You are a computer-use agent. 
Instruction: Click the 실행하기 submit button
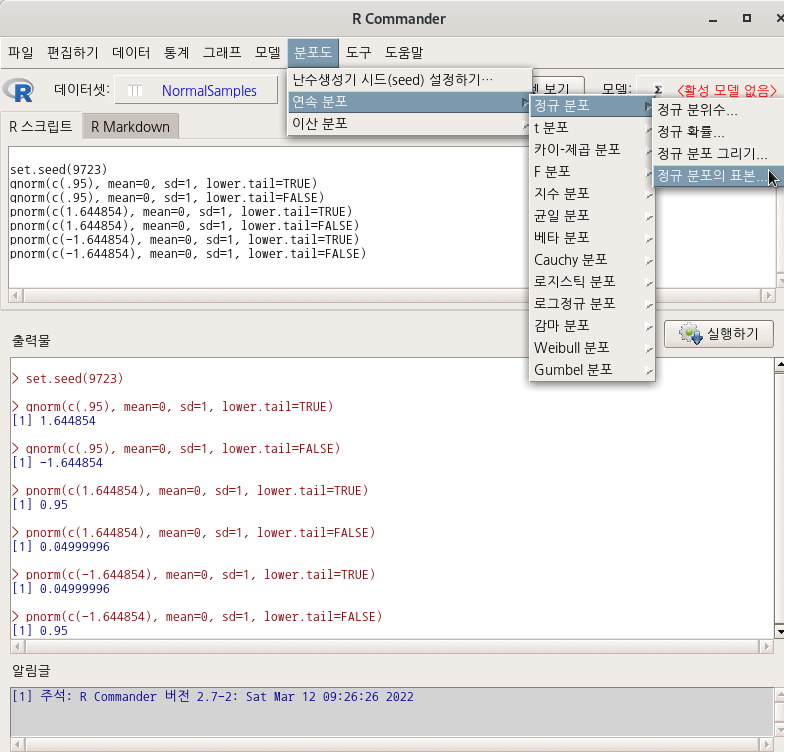[x=718, y=334]
